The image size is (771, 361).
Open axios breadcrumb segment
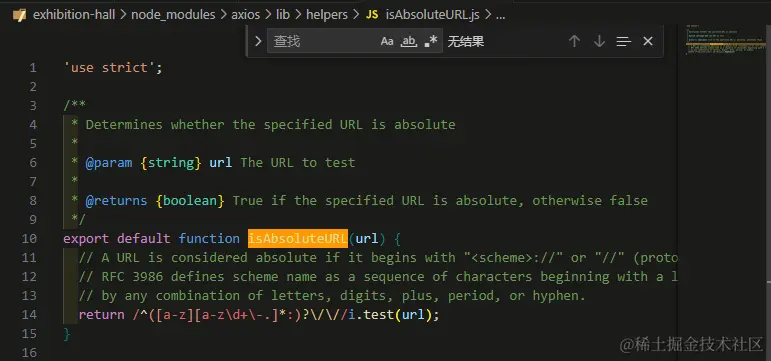pos(245,15)
